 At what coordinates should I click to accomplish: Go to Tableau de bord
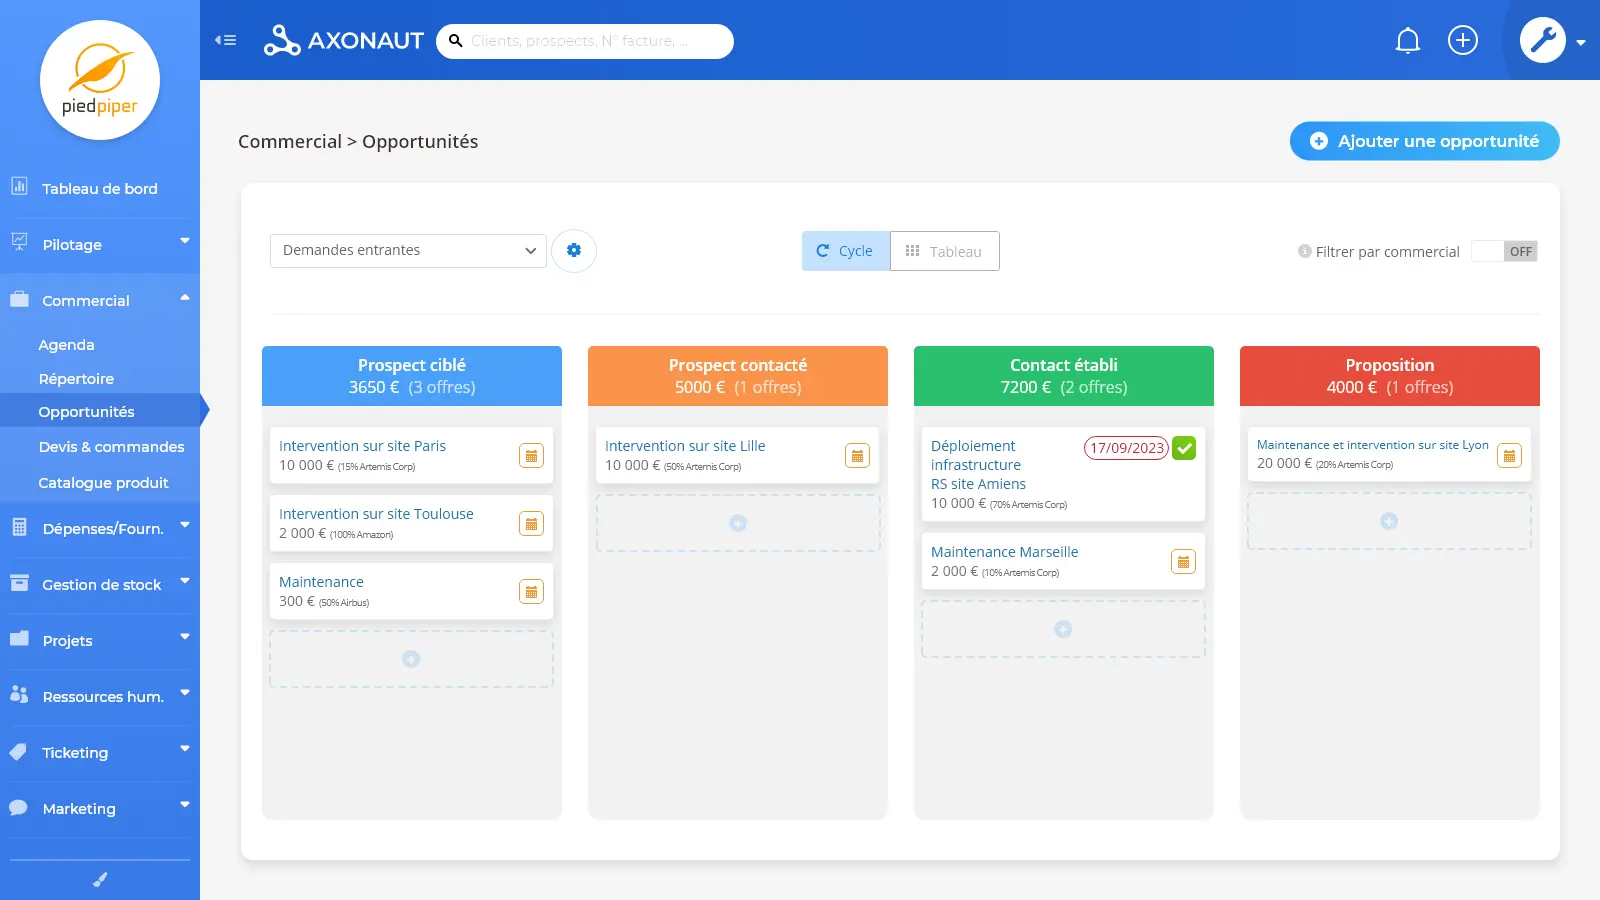99,189
